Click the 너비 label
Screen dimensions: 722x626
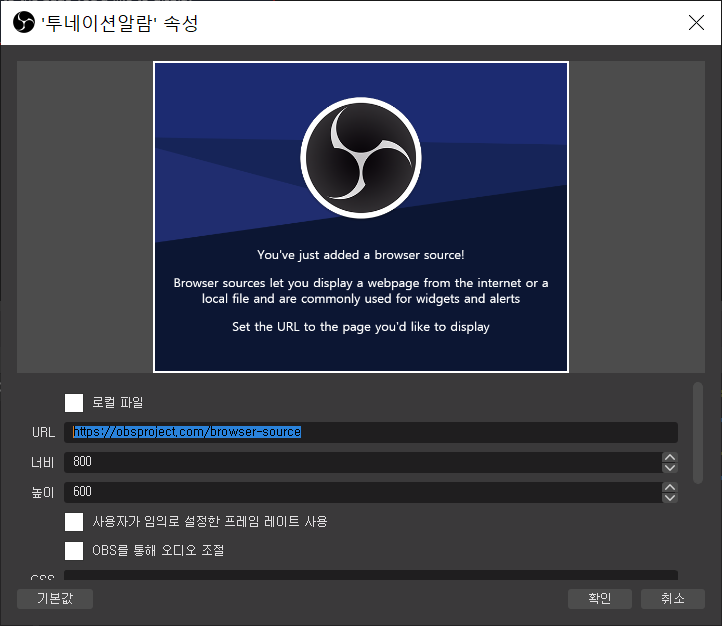[x=43, y=462]
